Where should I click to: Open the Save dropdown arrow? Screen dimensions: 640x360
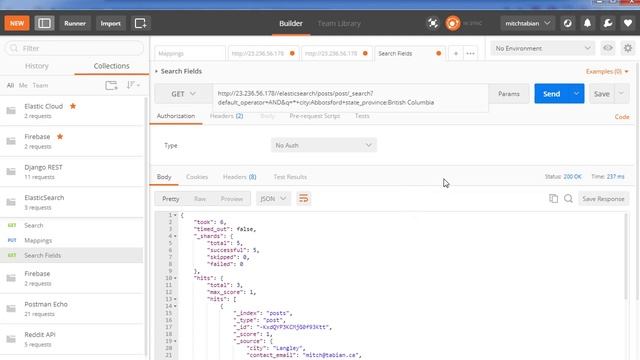[621, 94]
